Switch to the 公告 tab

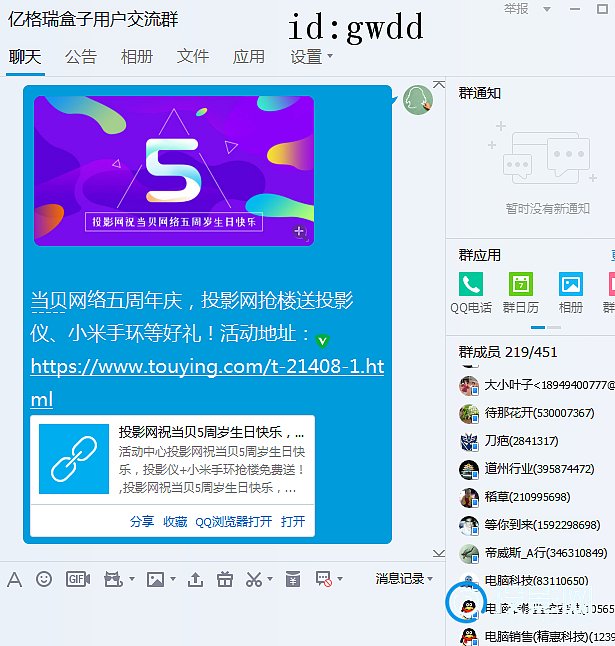[81, 57]
